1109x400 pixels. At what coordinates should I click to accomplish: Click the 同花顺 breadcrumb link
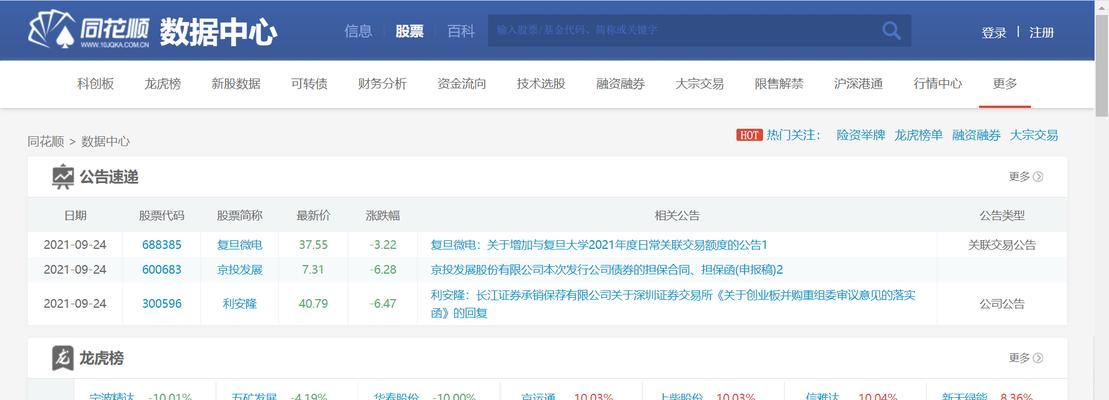46,141
